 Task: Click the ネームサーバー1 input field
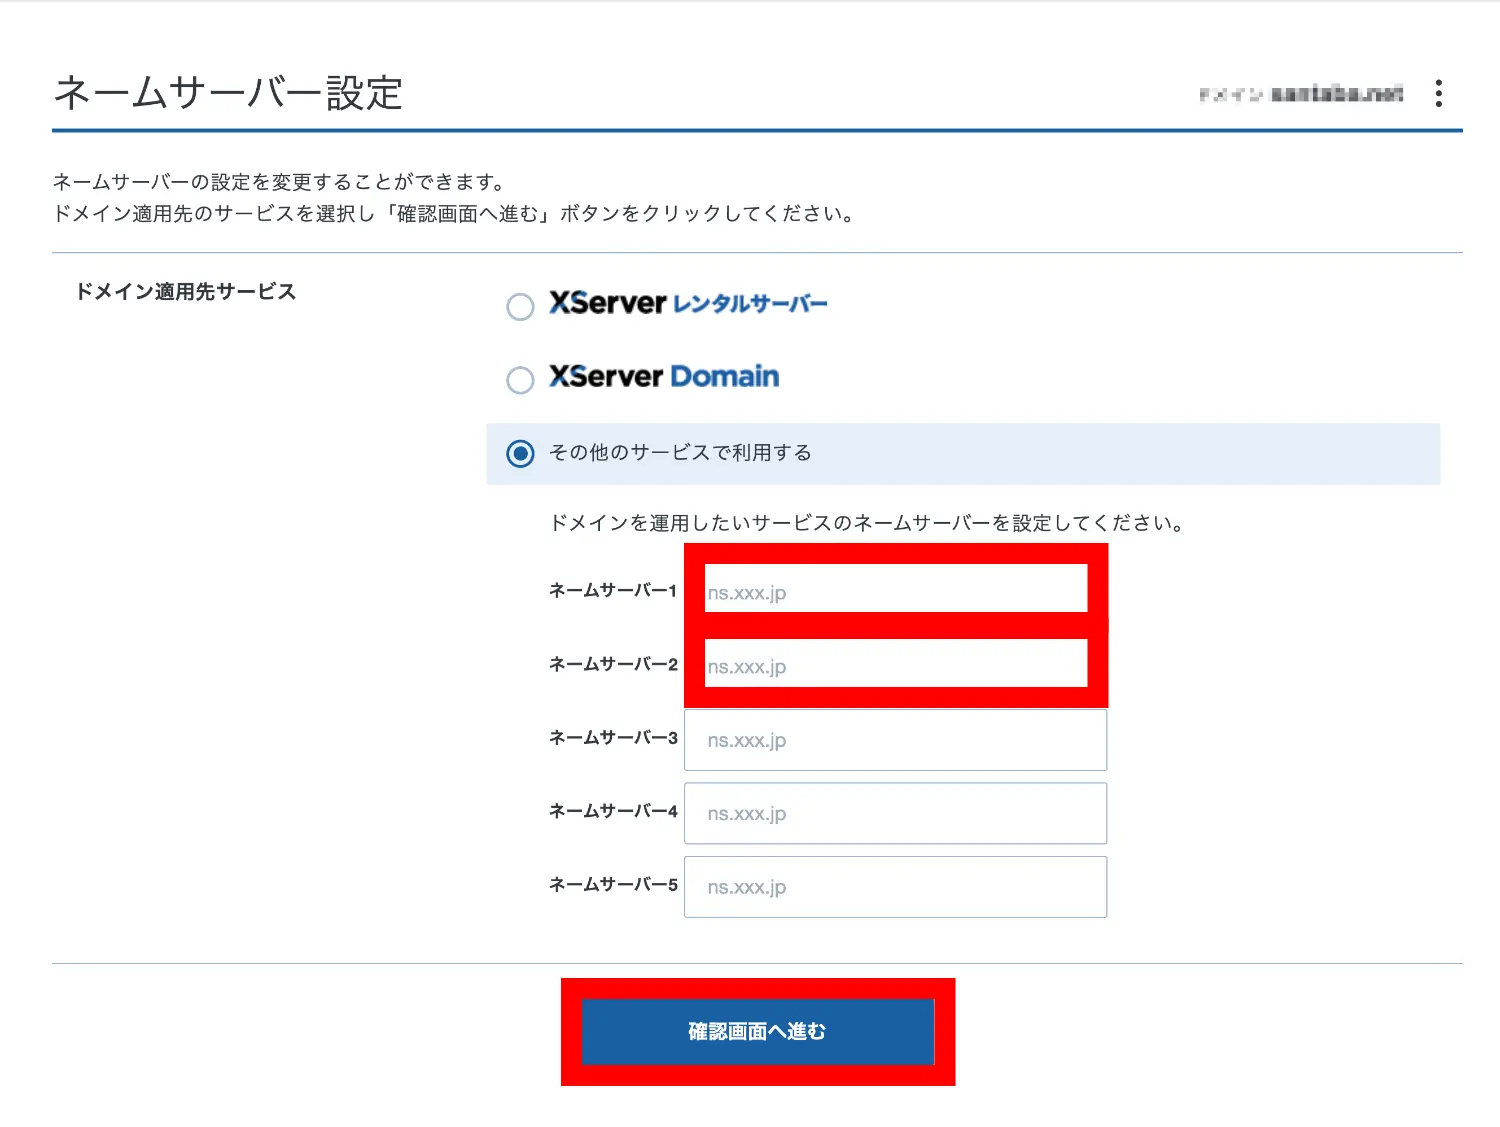point(895,590)
